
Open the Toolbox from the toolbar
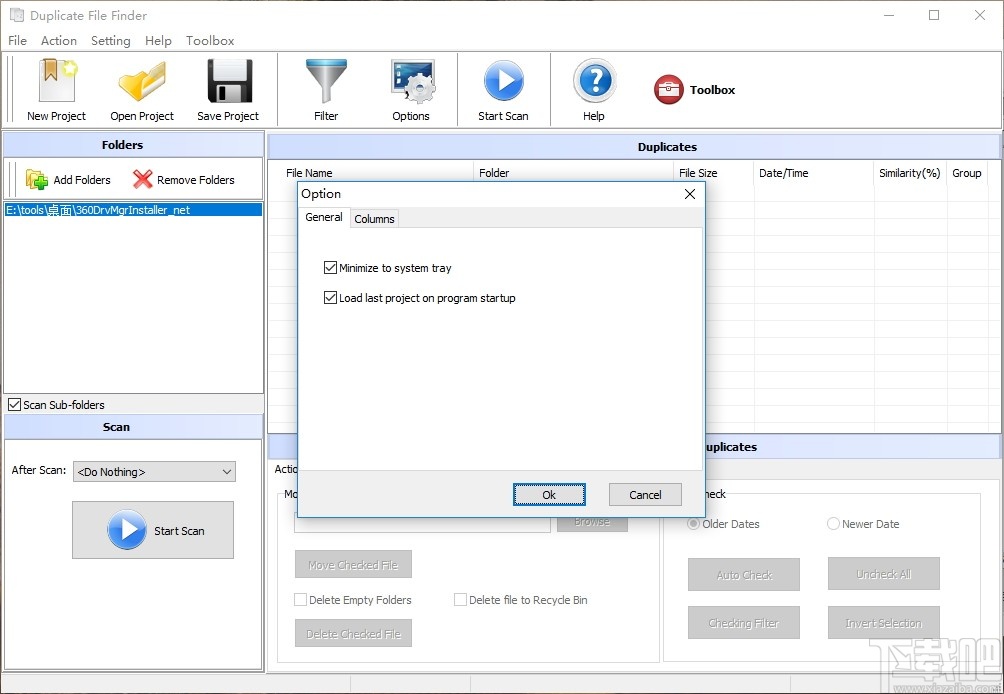pos(694,88)
